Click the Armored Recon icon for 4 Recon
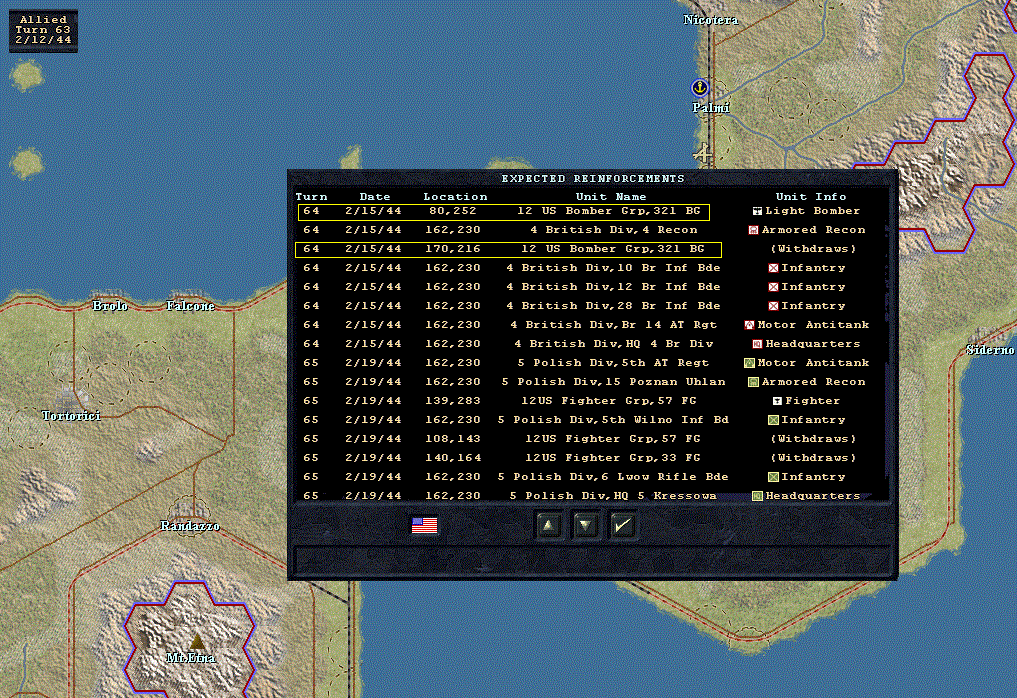This screenshot has width=1017, height=698. click(753, 230)
